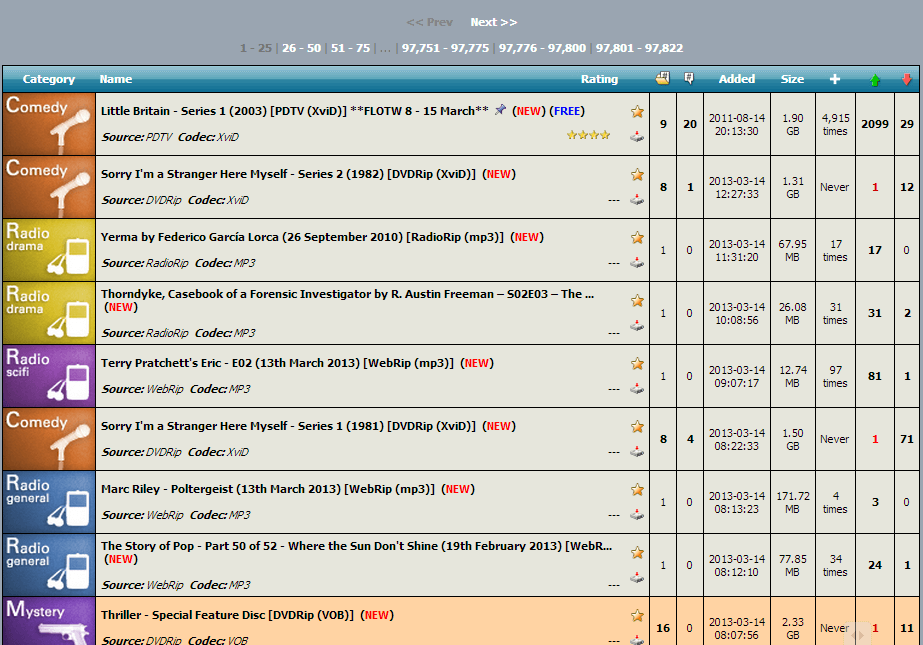Screen dimensions: 923x645
Task: Click 171.72 MB size cell
Action: pos(793,502)
